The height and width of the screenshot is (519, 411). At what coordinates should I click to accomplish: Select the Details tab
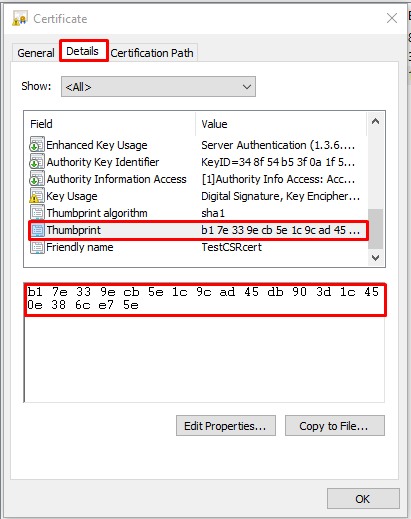83,51
